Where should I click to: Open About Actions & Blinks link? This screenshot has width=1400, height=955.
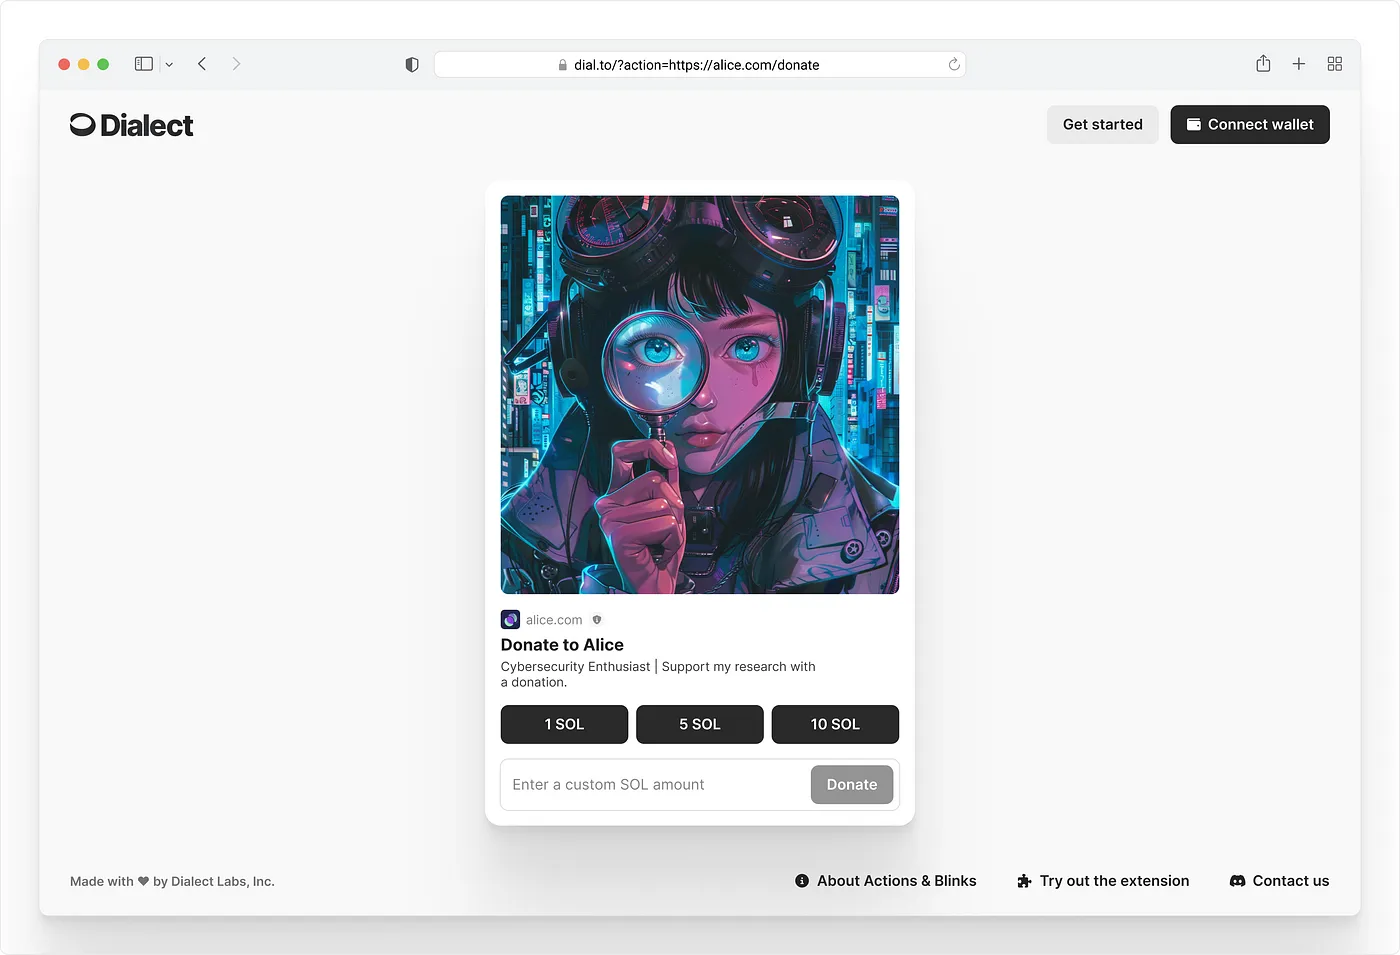pos(886,881)
